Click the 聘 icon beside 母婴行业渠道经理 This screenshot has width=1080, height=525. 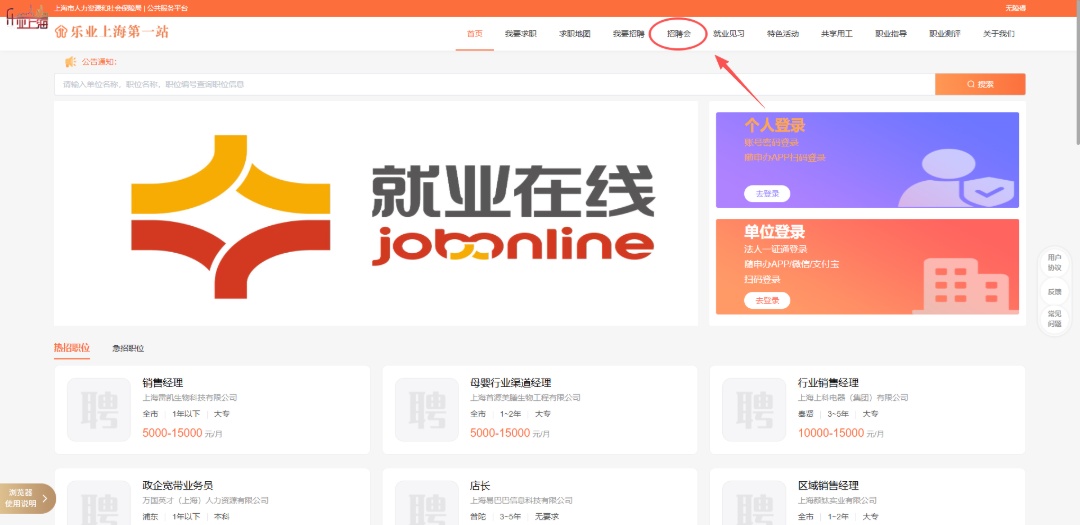[427, 409]
